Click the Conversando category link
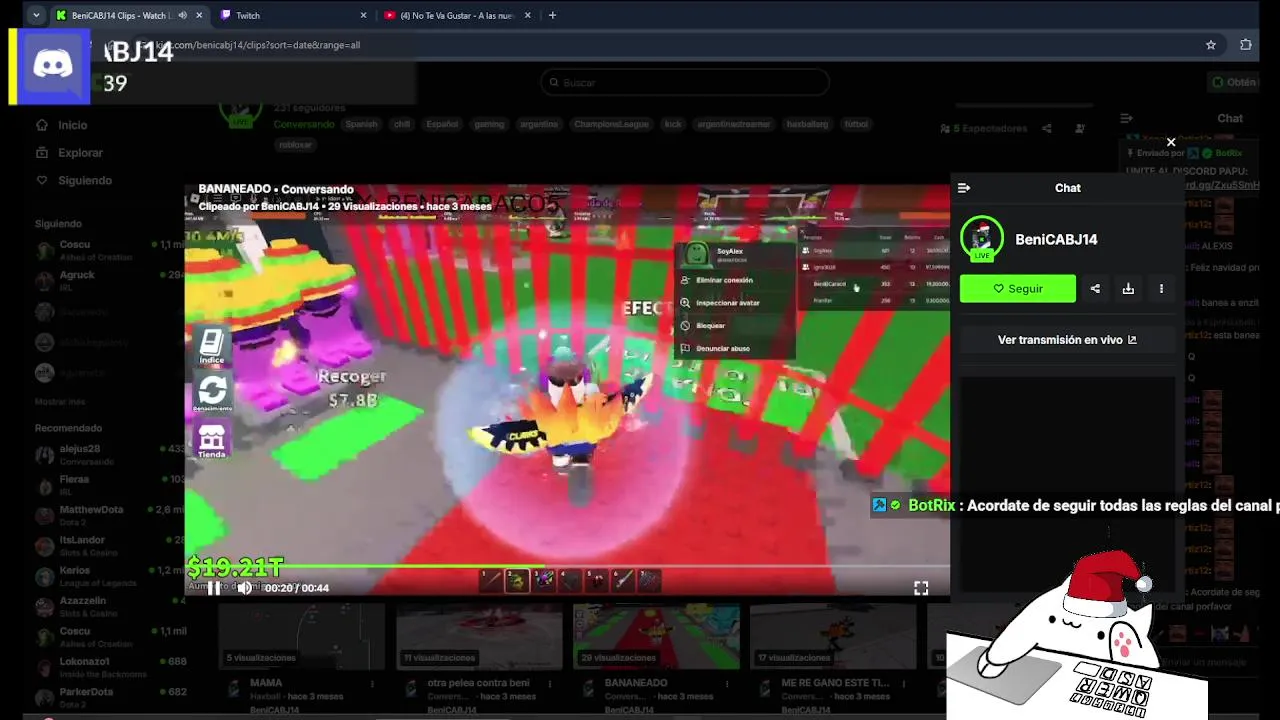 click(304, 124)
